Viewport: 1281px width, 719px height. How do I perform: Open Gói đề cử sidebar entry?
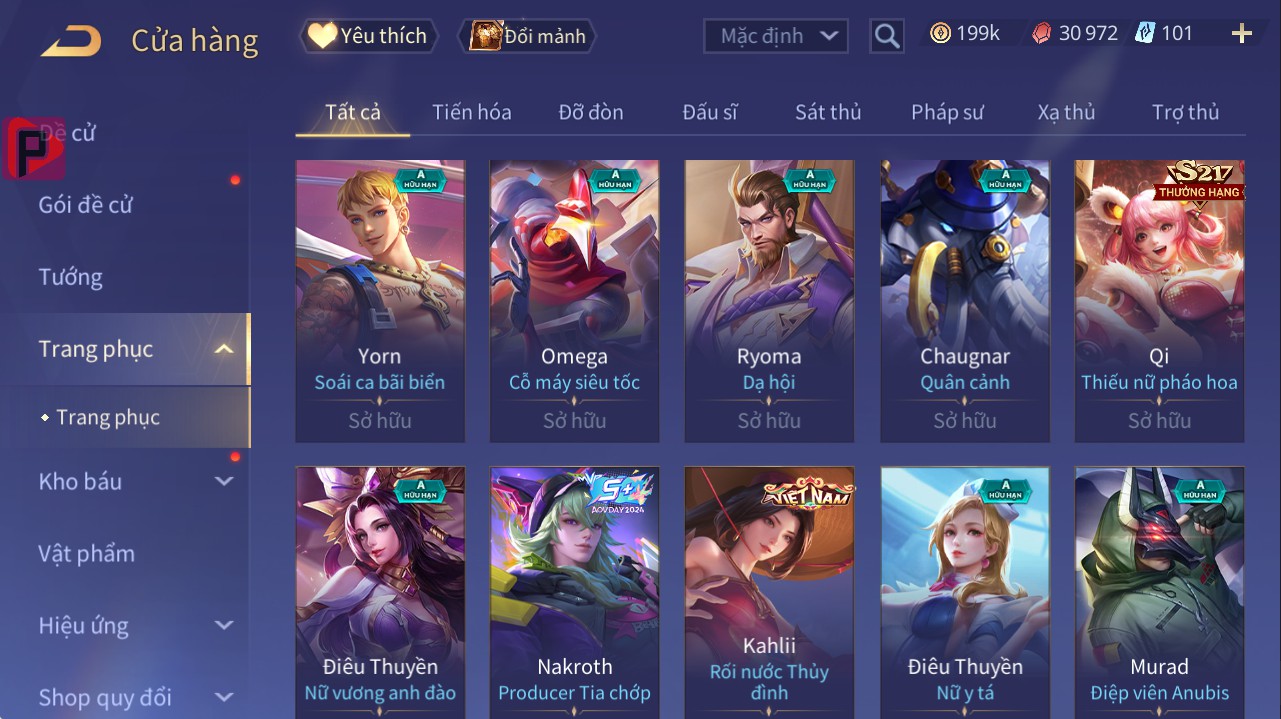[86, 205]
